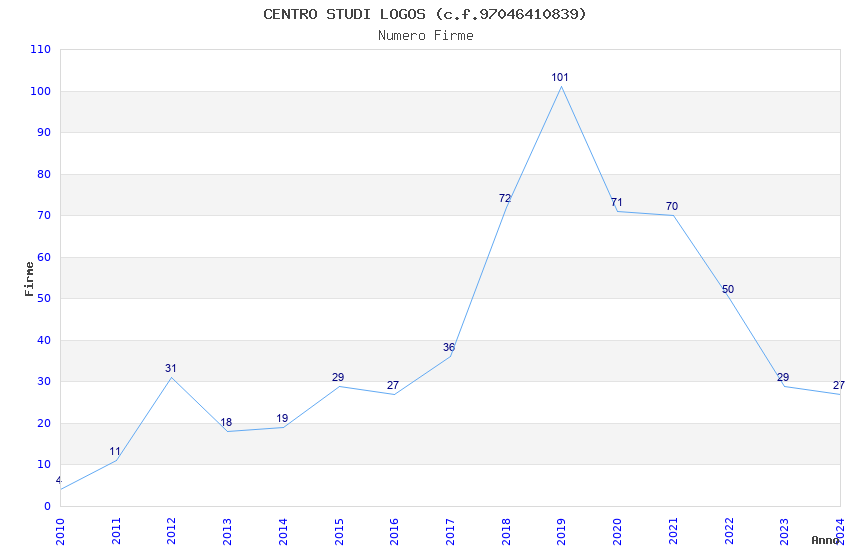Select the 2014 data label 19
850x550 pixels.
pyautogui.click(x=282, y=418)
